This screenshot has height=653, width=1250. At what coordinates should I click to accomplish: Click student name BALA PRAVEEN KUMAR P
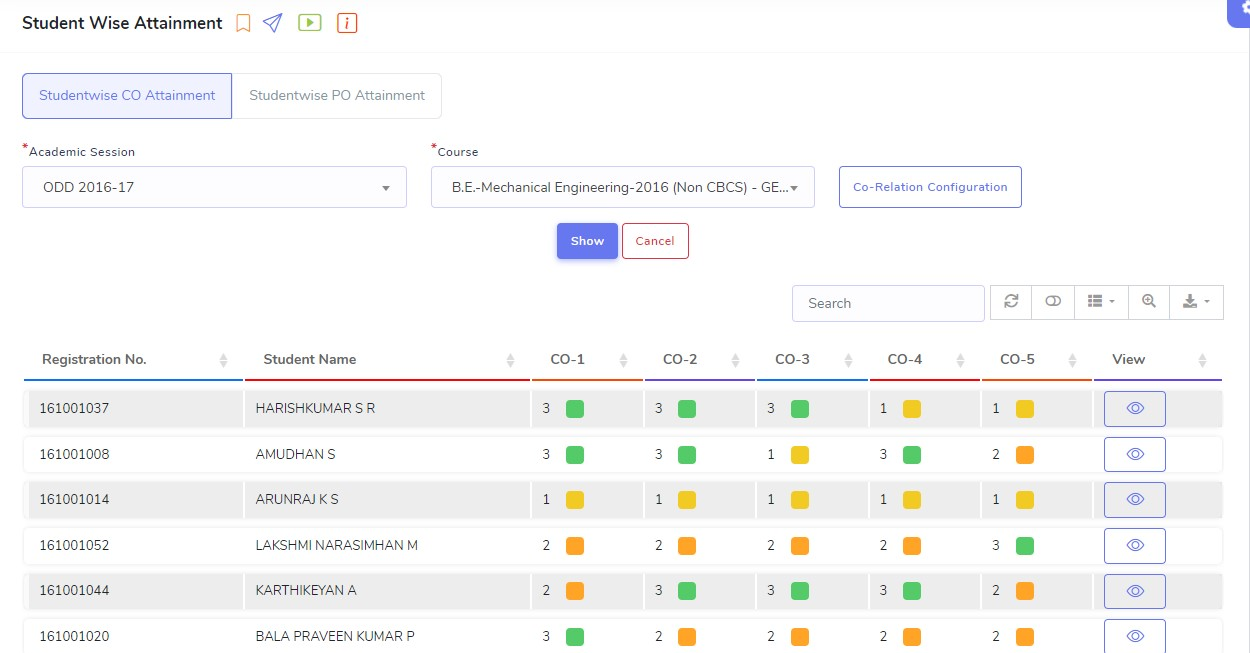tap(335, 636)
